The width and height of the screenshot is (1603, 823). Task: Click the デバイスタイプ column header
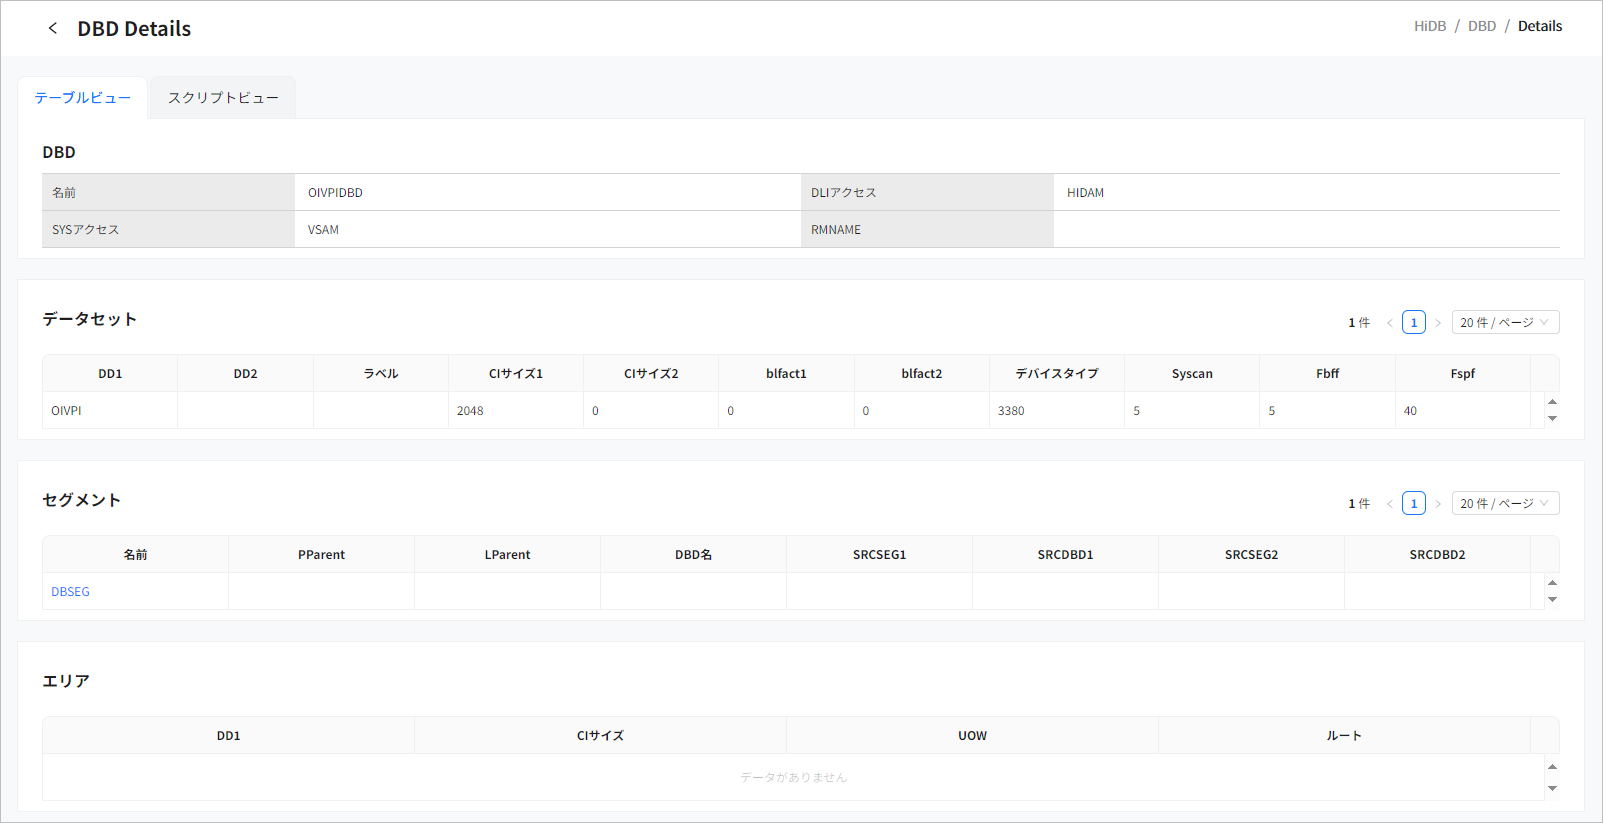(1056, 374)
